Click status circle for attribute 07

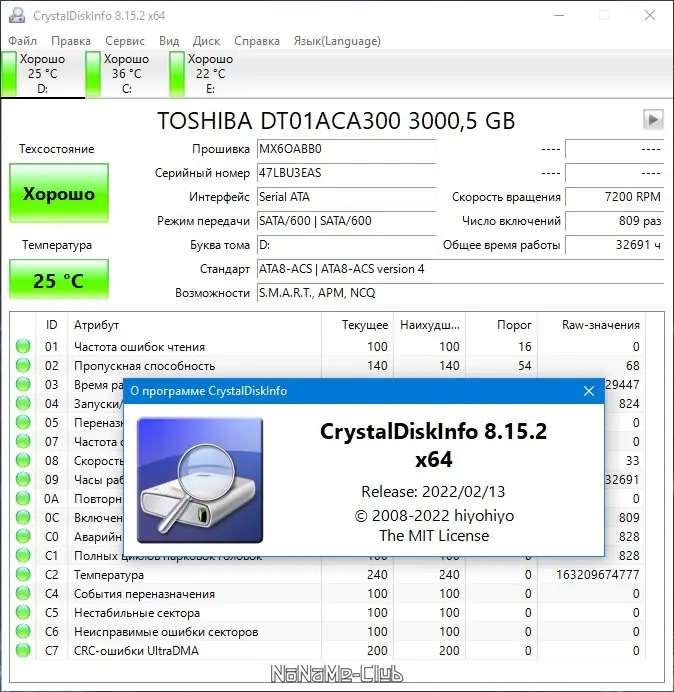23,441
